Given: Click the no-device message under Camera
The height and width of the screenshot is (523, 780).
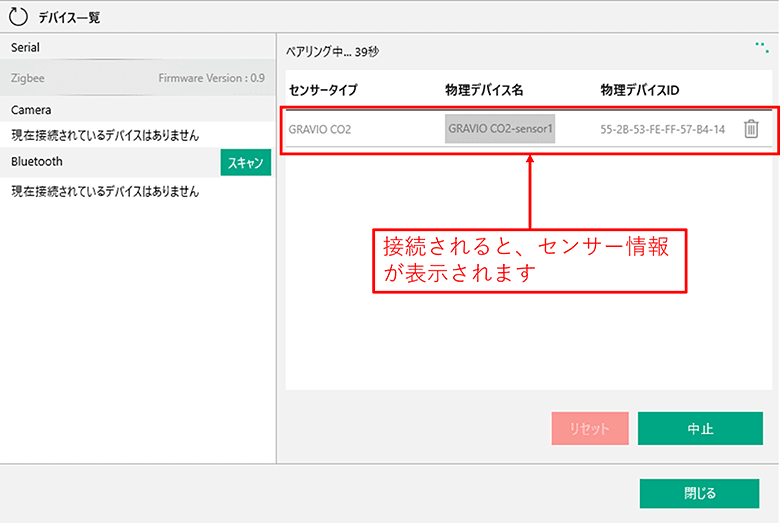Looking at the screenshot, I should click(105, 135).
